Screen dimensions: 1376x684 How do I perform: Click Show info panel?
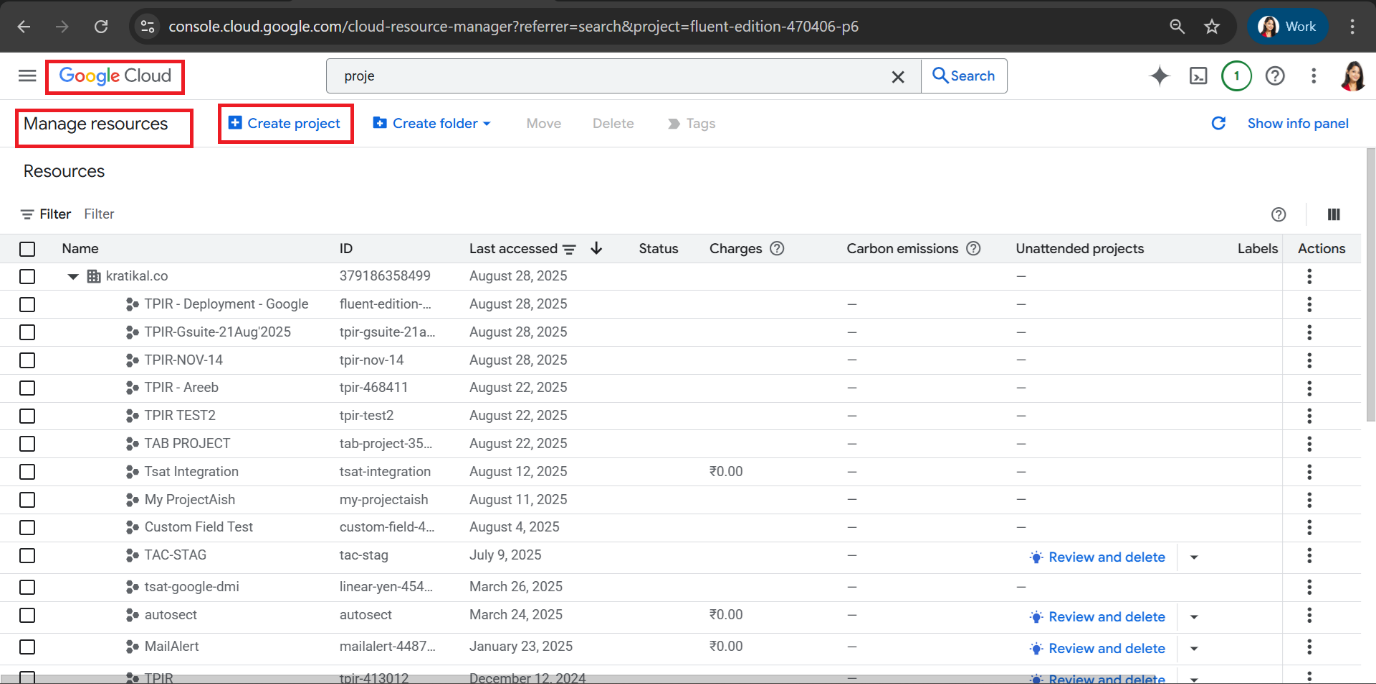(x=1298, y=124)
